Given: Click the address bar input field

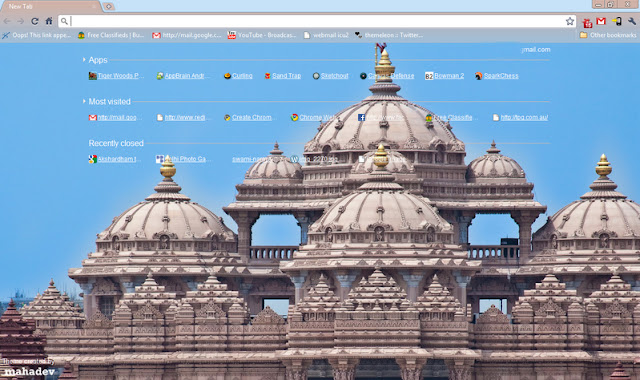Looking at the screenshot, I should pos(316,21).
